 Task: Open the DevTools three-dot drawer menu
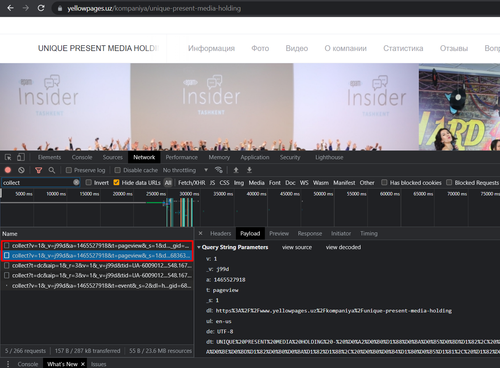8,364
